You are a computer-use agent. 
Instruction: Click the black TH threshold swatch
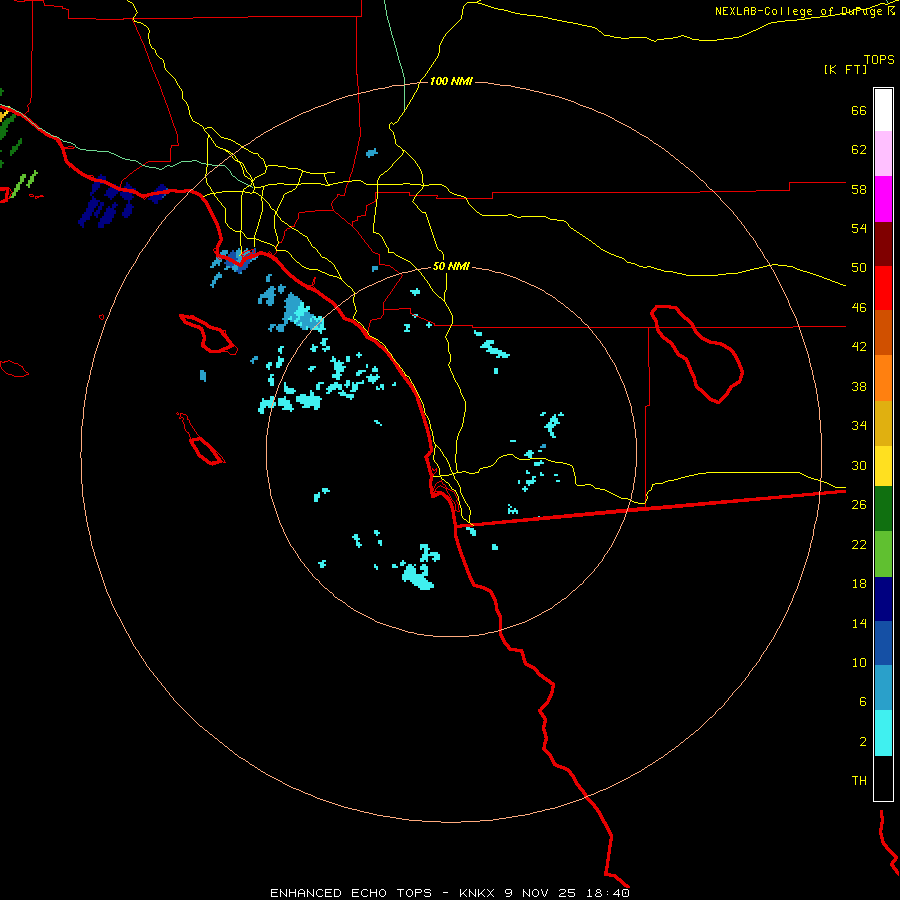point(883,778)
